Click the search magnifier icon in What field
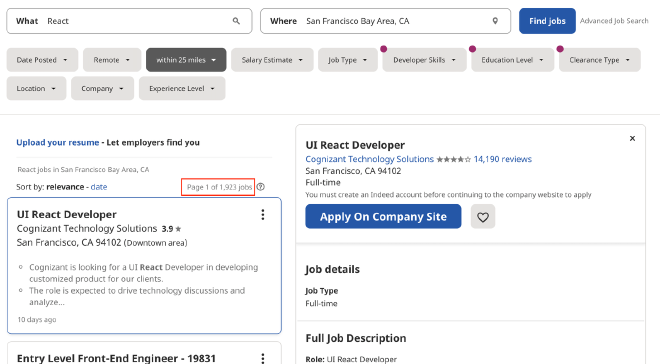 (x=236, y=21)
